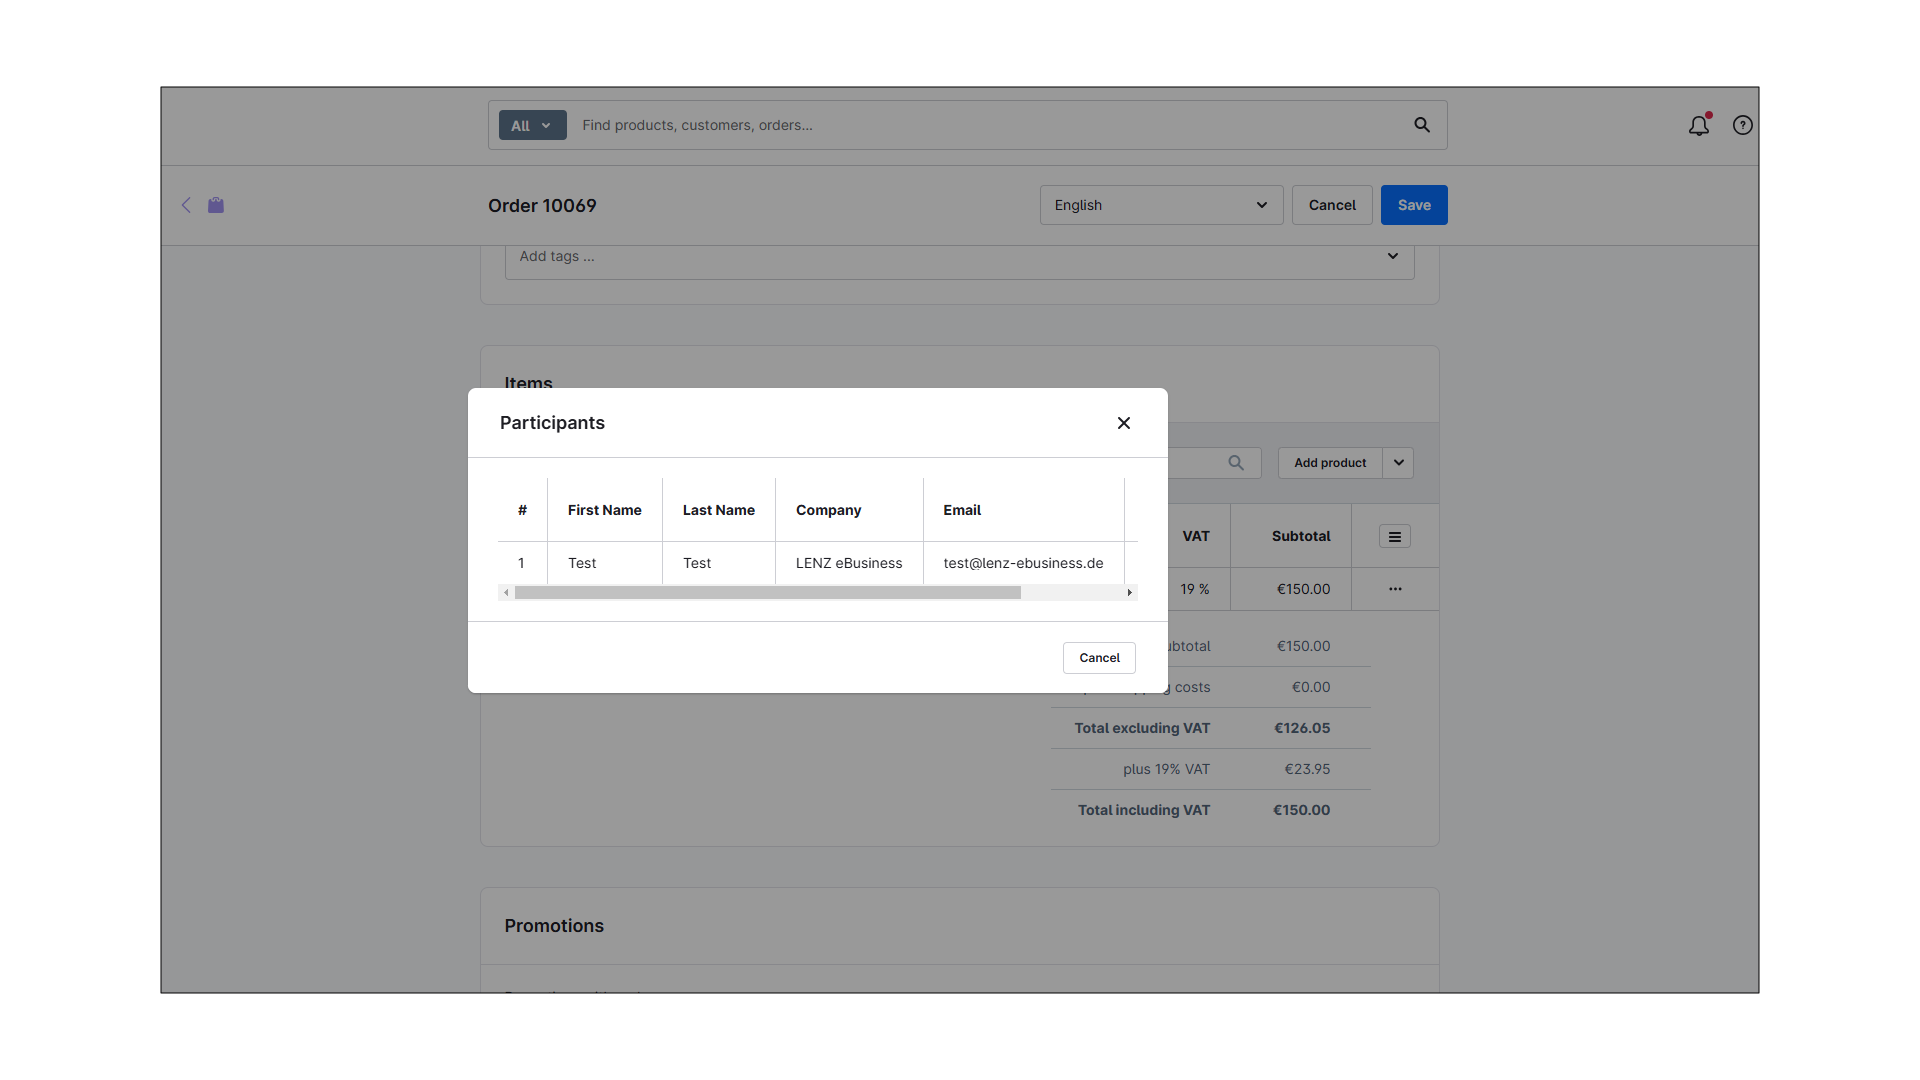Expand the Add product arrow dropdown
The height and width of the screenshot is (1080, 1920).
click(x=1399, y=463)
